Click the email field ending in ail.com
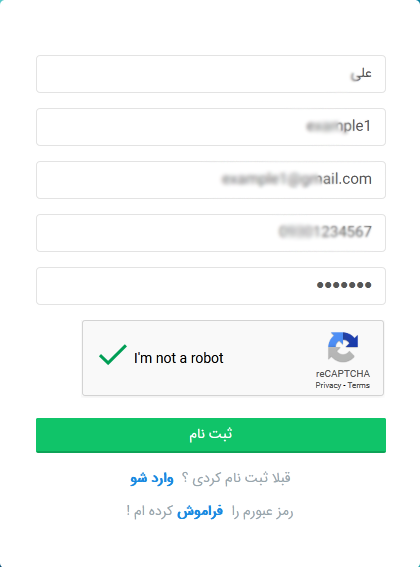This screenshot has height=567, width=420. pos(211,180)
